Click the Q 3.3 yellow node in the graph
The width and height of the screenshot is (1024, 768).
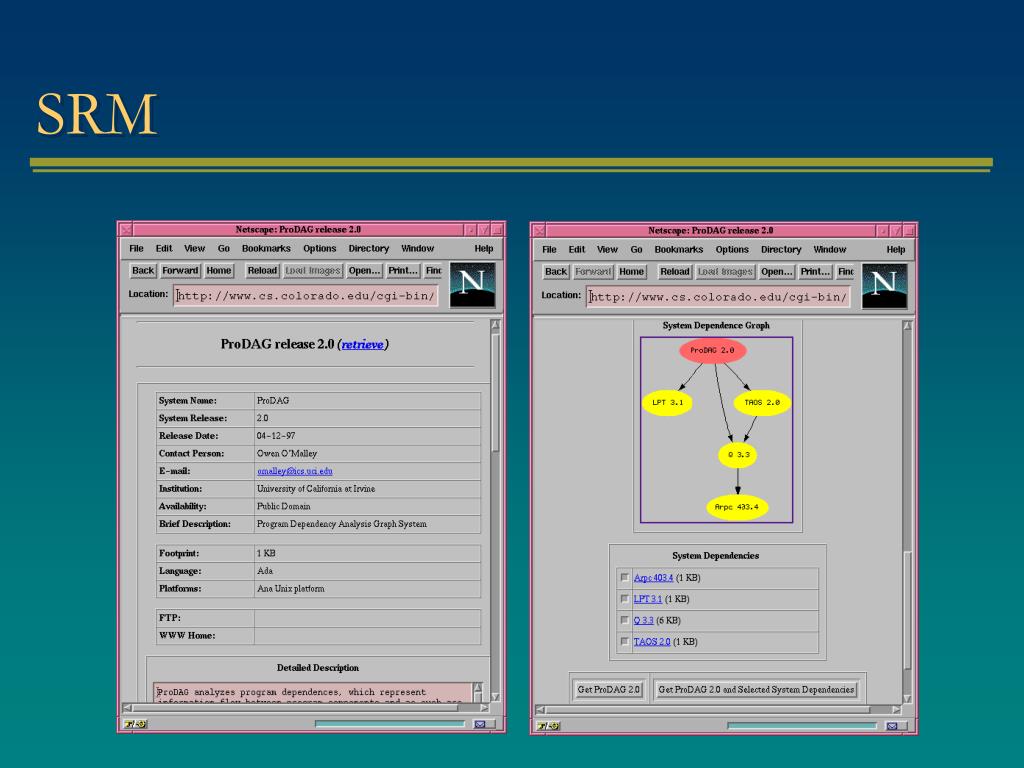[x=738, y=455]
